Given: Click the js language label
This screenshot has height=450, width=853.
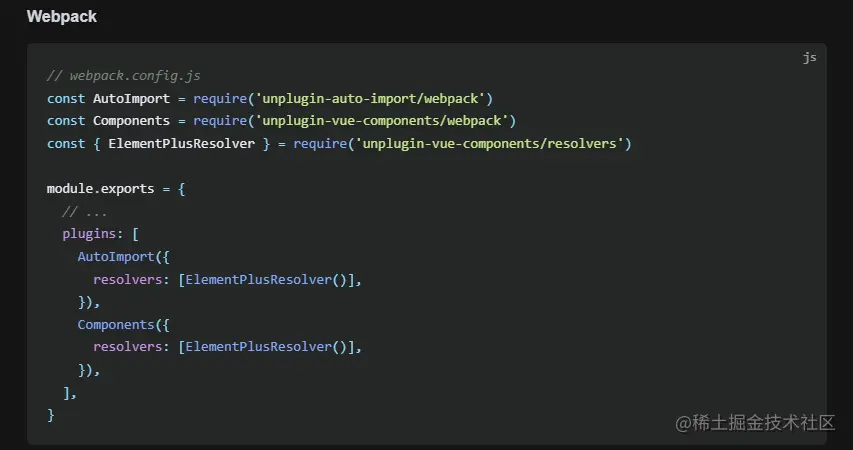Looking at the screenshot, I should [809, 57].
